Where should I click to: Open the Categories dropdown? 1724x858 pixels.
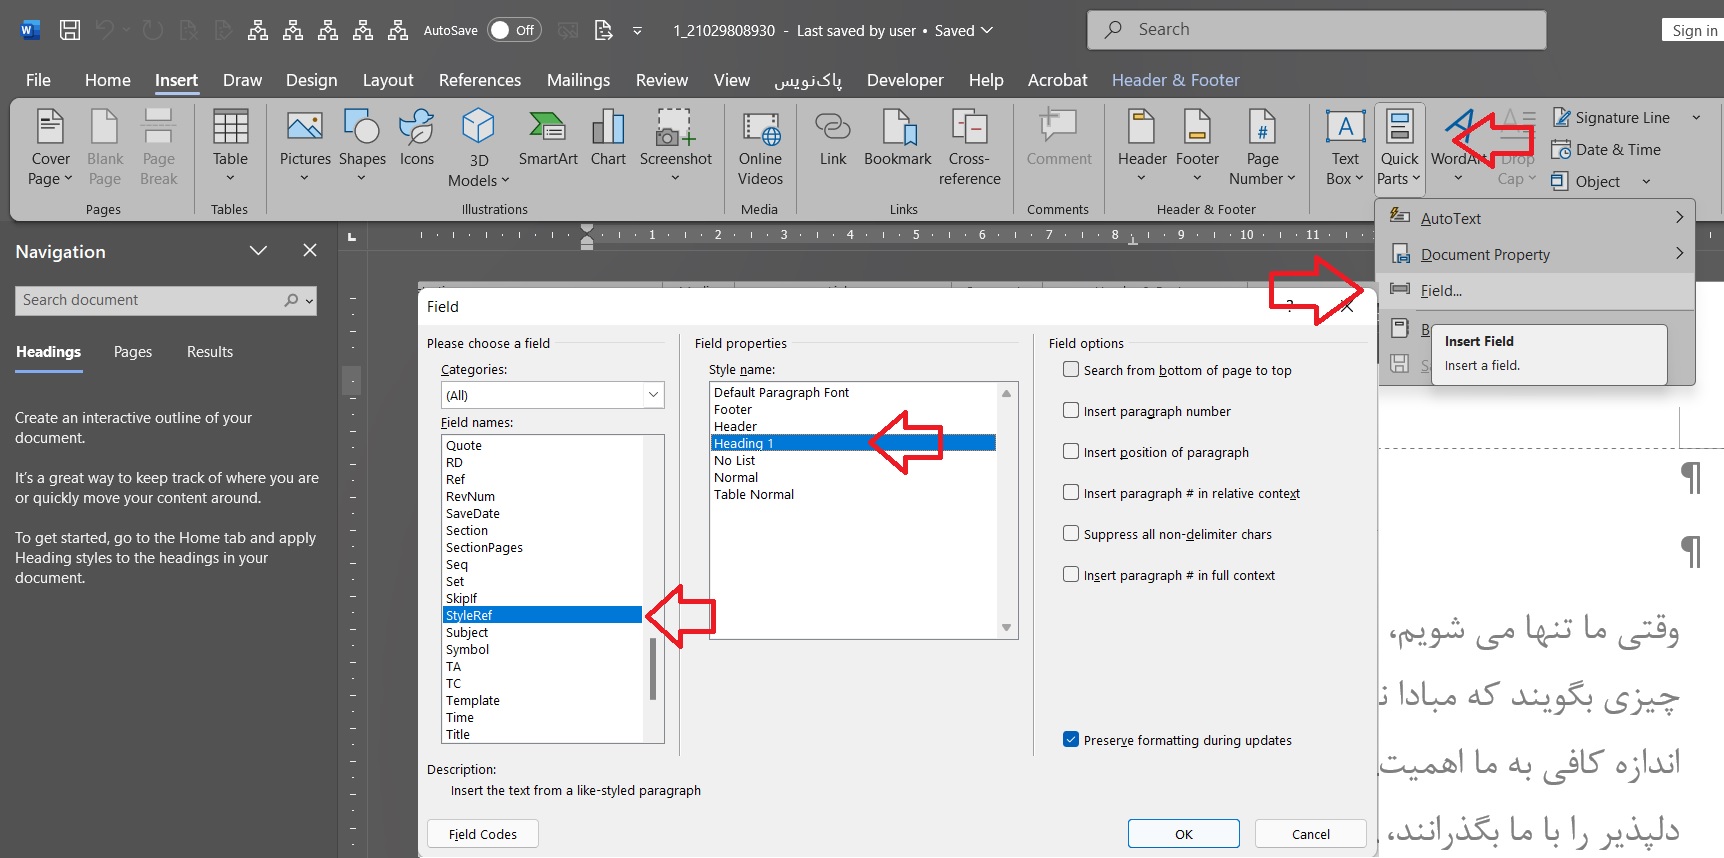552,395
